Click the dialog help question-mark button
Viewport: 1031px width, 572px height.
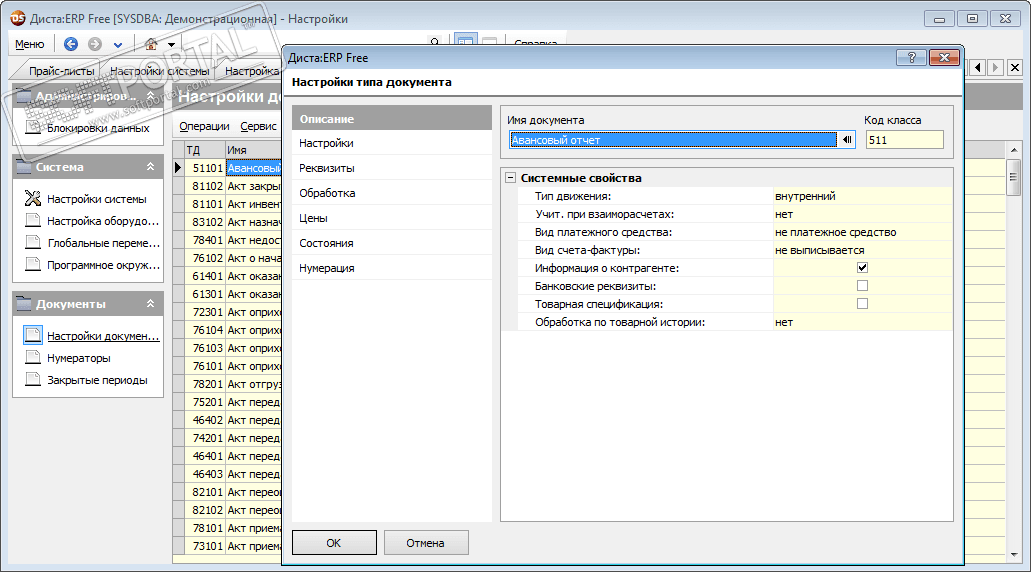tap(911, 58)
